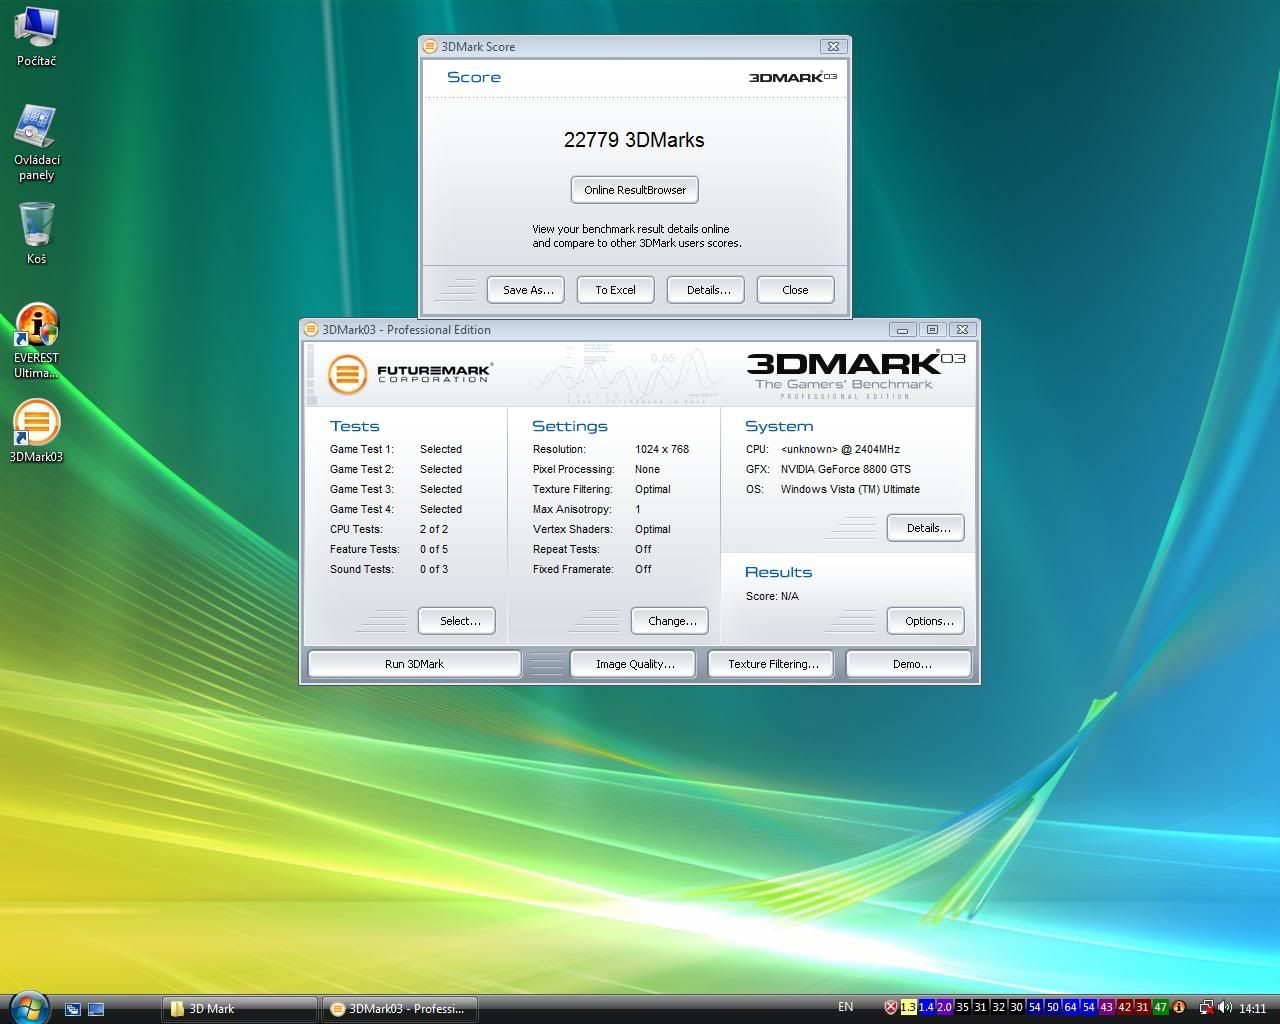Click the Pixel Processing None value
The height and width of the screenshot is (1024, 1280).
pyautogui.click(x=647, y=469)
